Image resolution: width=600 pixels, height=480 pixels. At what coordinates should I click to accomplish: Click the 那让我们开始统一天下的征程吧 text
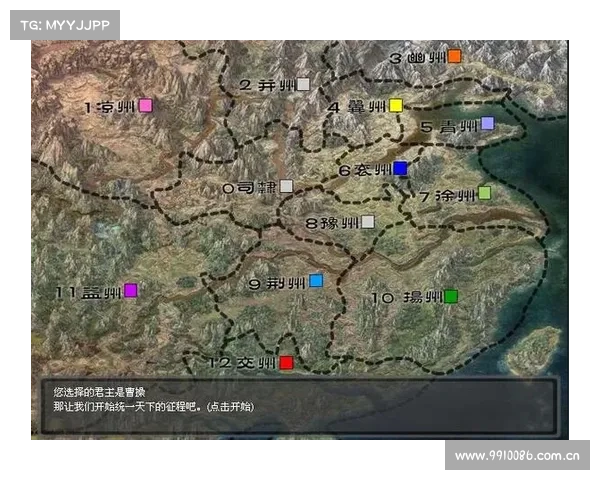coord(125,407)
